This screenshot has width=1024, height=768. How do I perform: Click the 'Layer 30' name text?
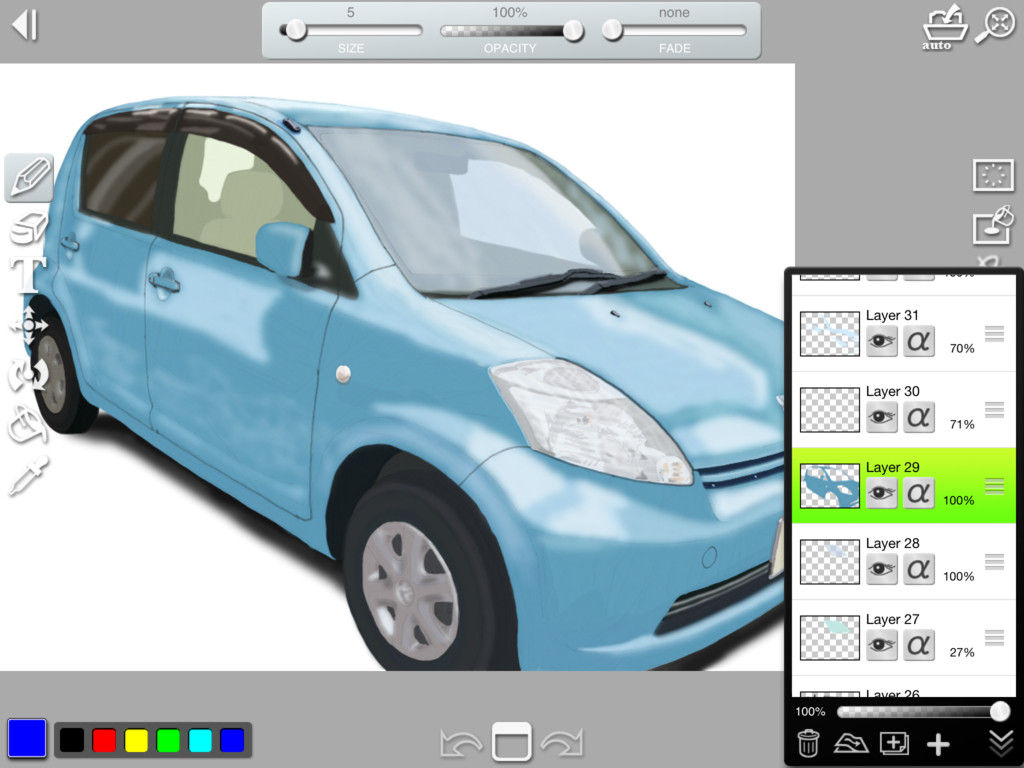click(892, 391)
